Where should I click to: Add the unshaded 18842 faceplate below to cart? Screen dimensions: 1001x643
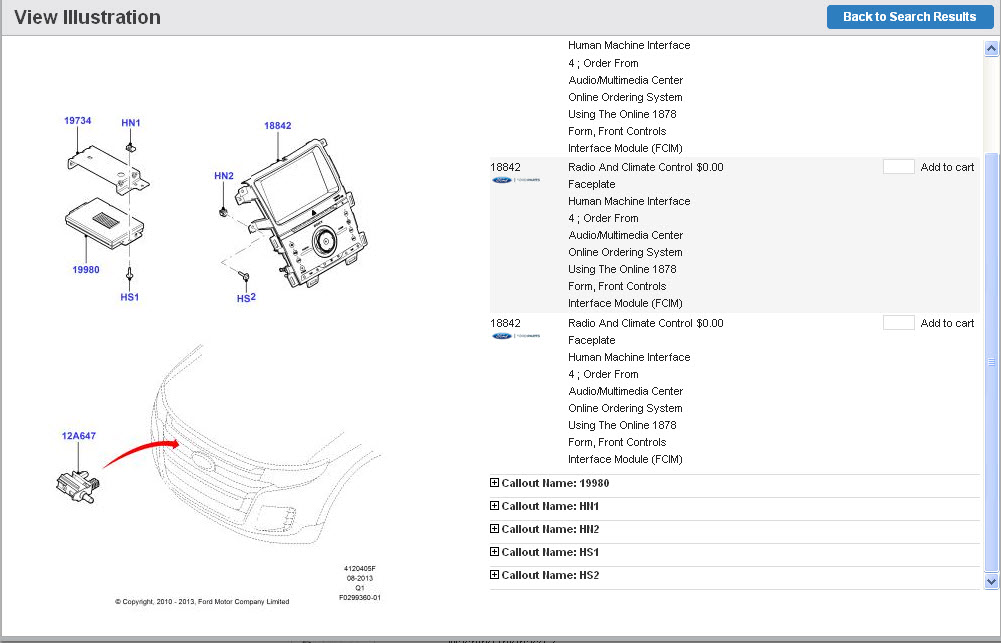click(x=946, y=323)
